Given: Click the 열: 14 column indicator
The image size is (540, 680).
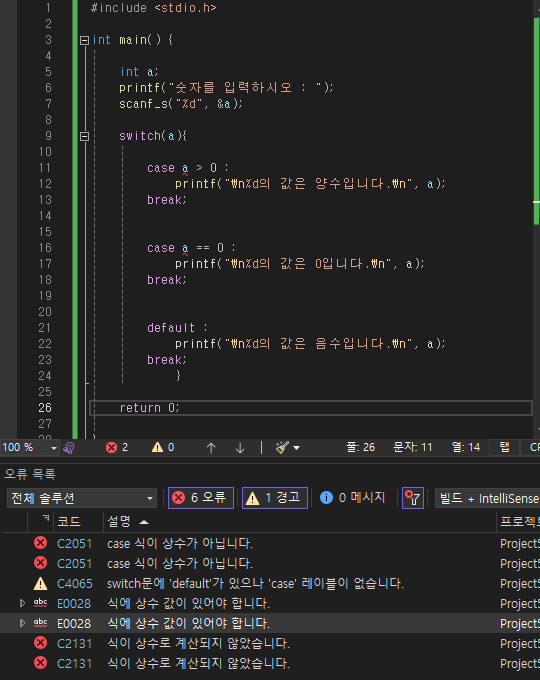Looking at the screenshot, I should pos(466,447).
